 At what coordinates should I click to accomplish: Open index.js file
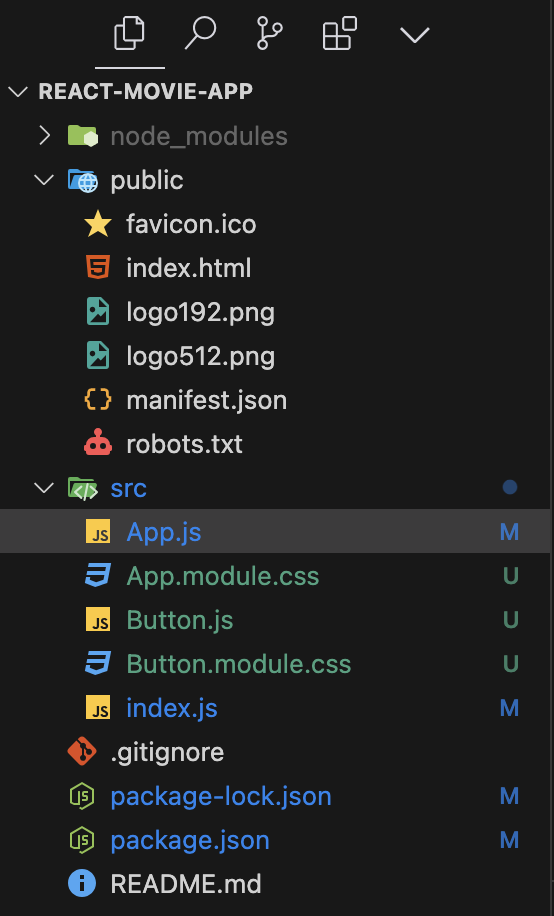point(172,709)
